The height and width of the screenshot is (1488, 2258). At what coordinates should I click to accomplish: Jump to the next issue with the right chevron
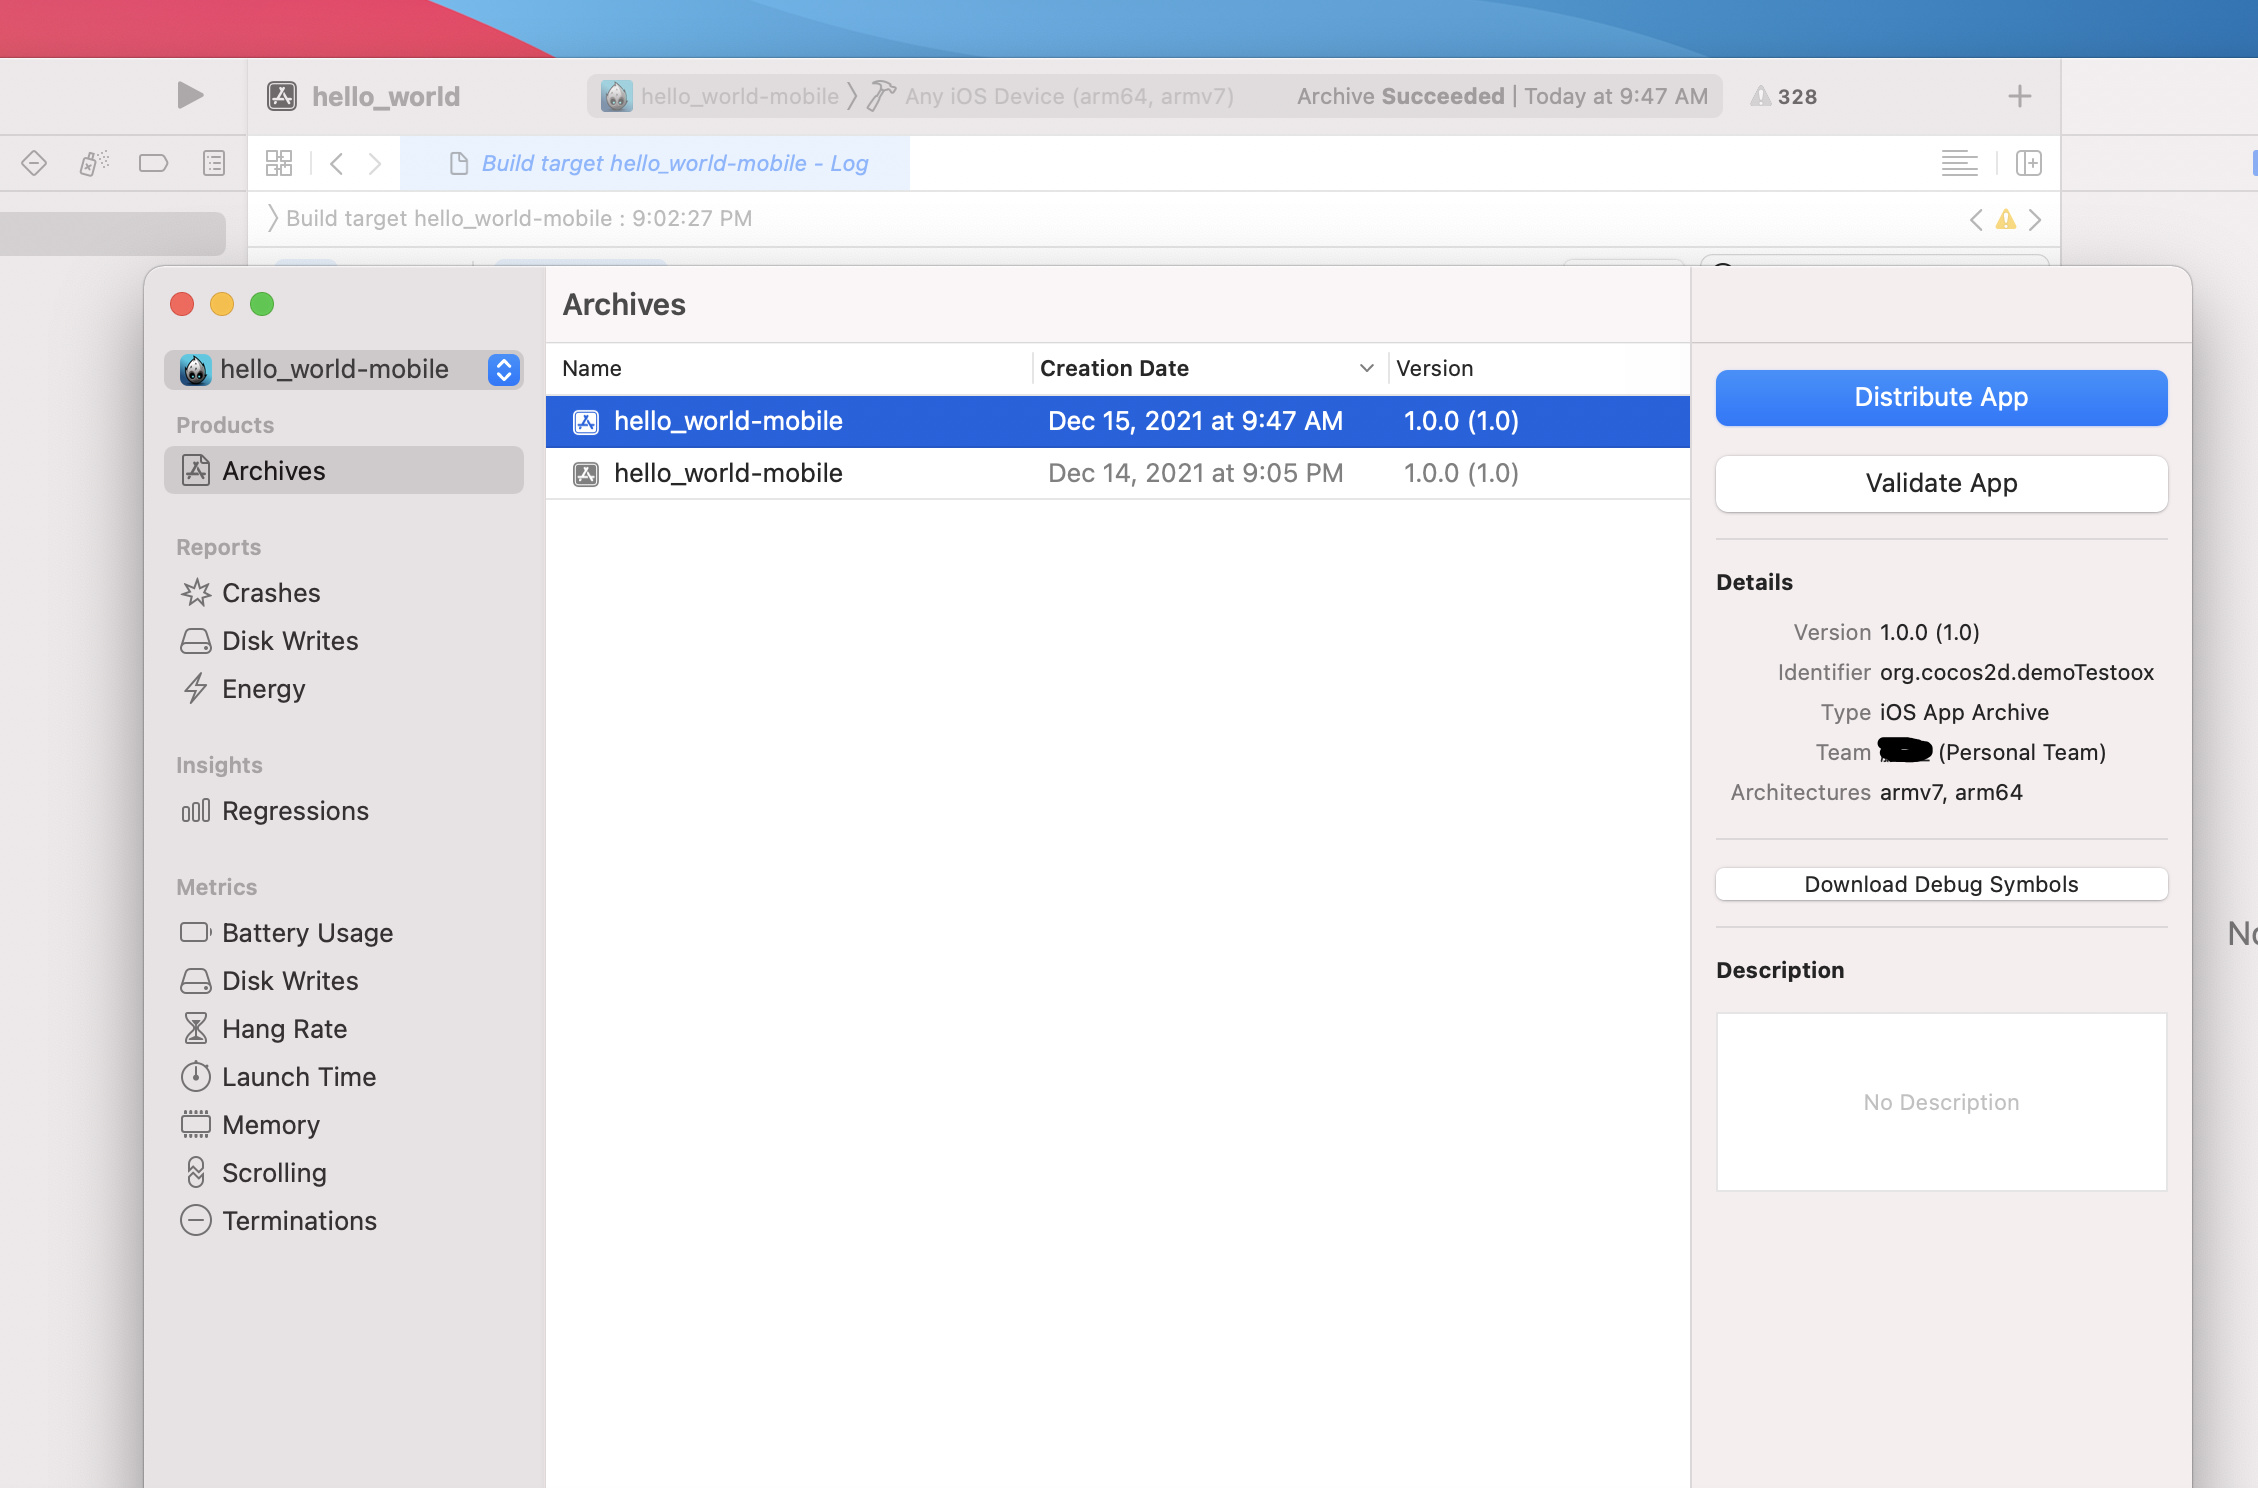pos(2035,220)
